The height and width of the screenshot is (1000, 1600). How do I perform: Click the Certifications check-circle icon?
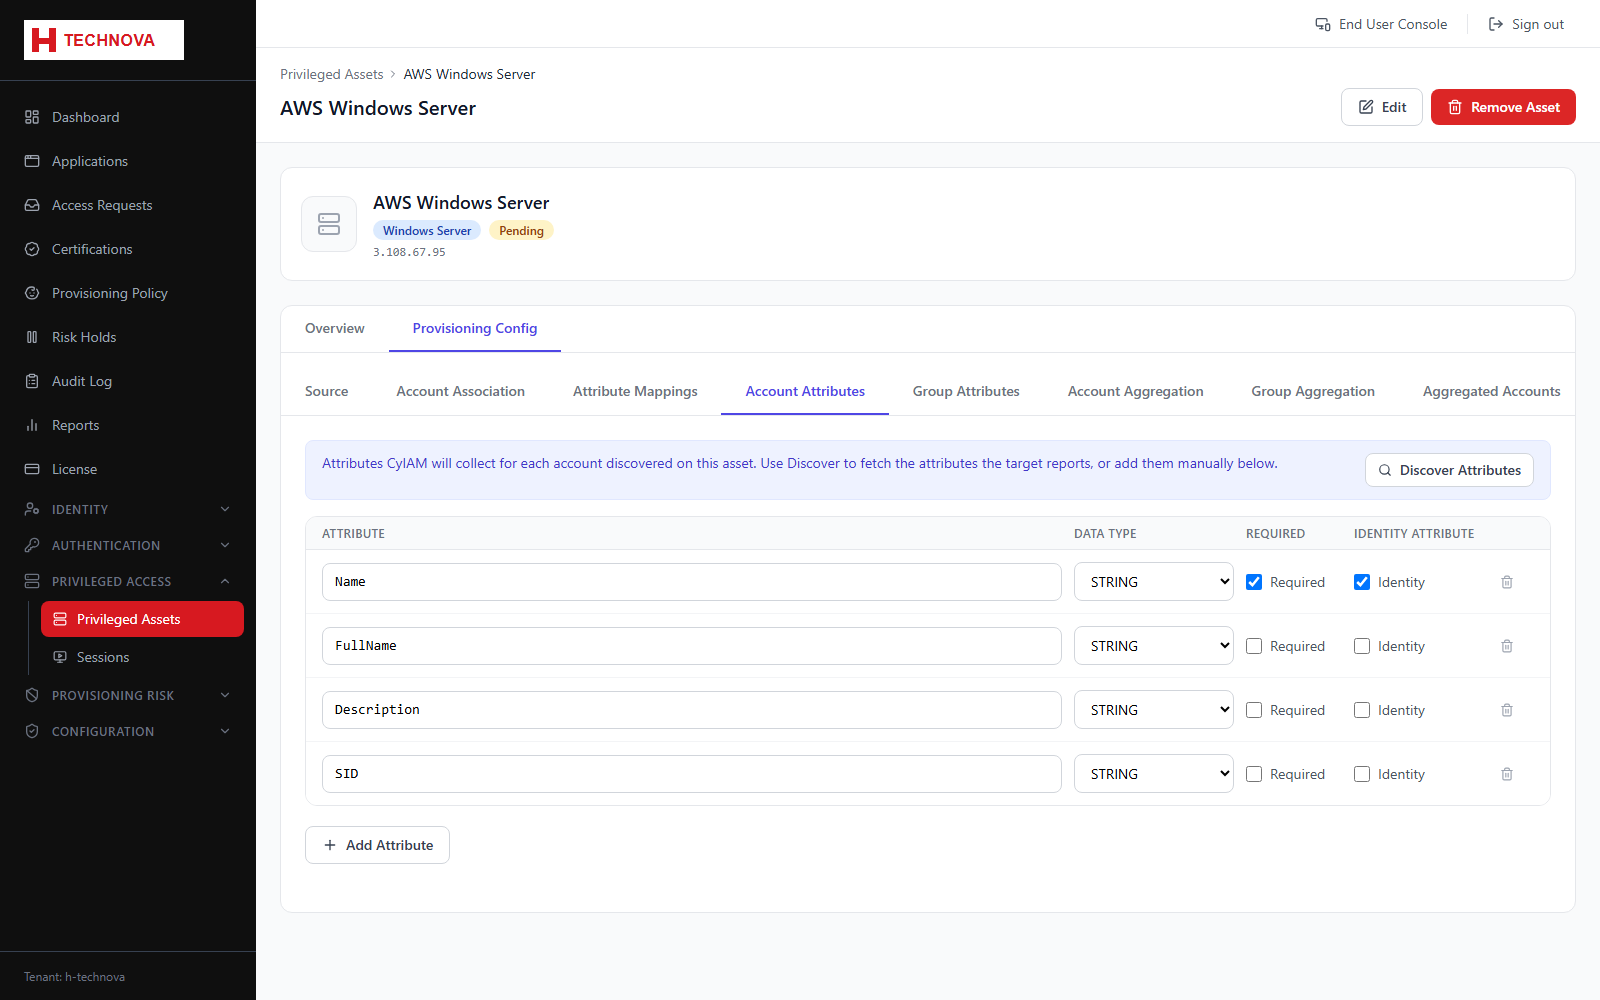(x=32, y=249)
